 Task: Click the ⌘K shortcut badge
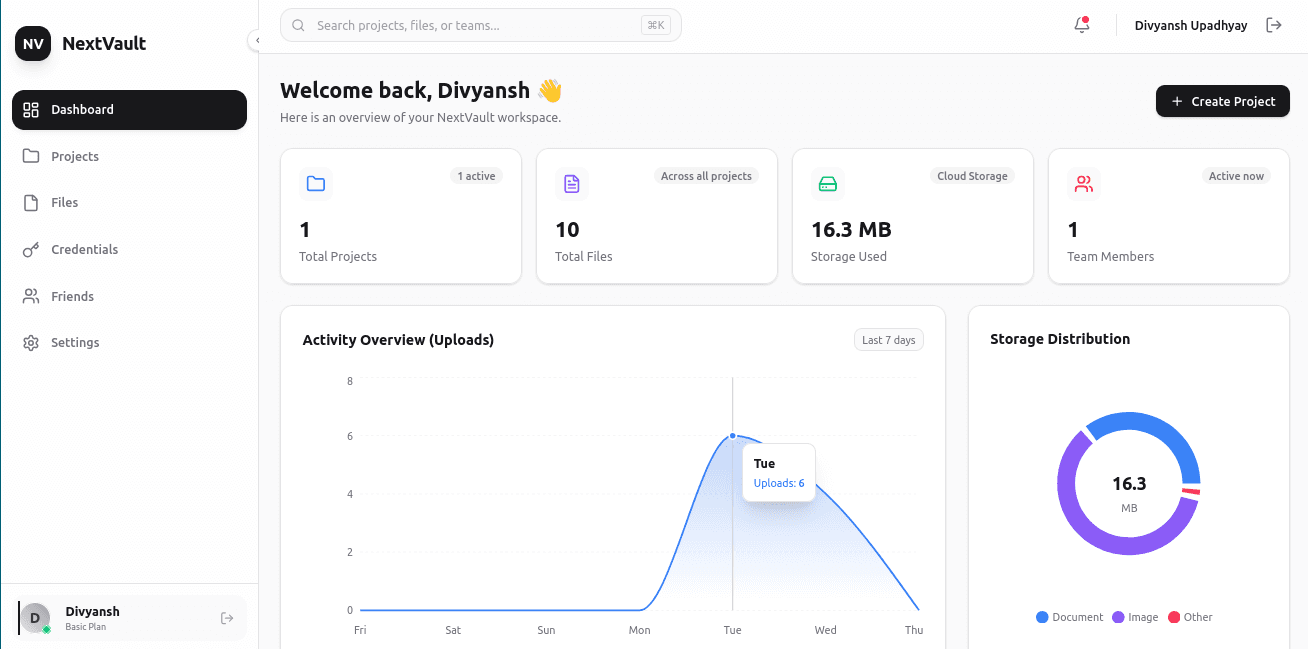(656, 25)
